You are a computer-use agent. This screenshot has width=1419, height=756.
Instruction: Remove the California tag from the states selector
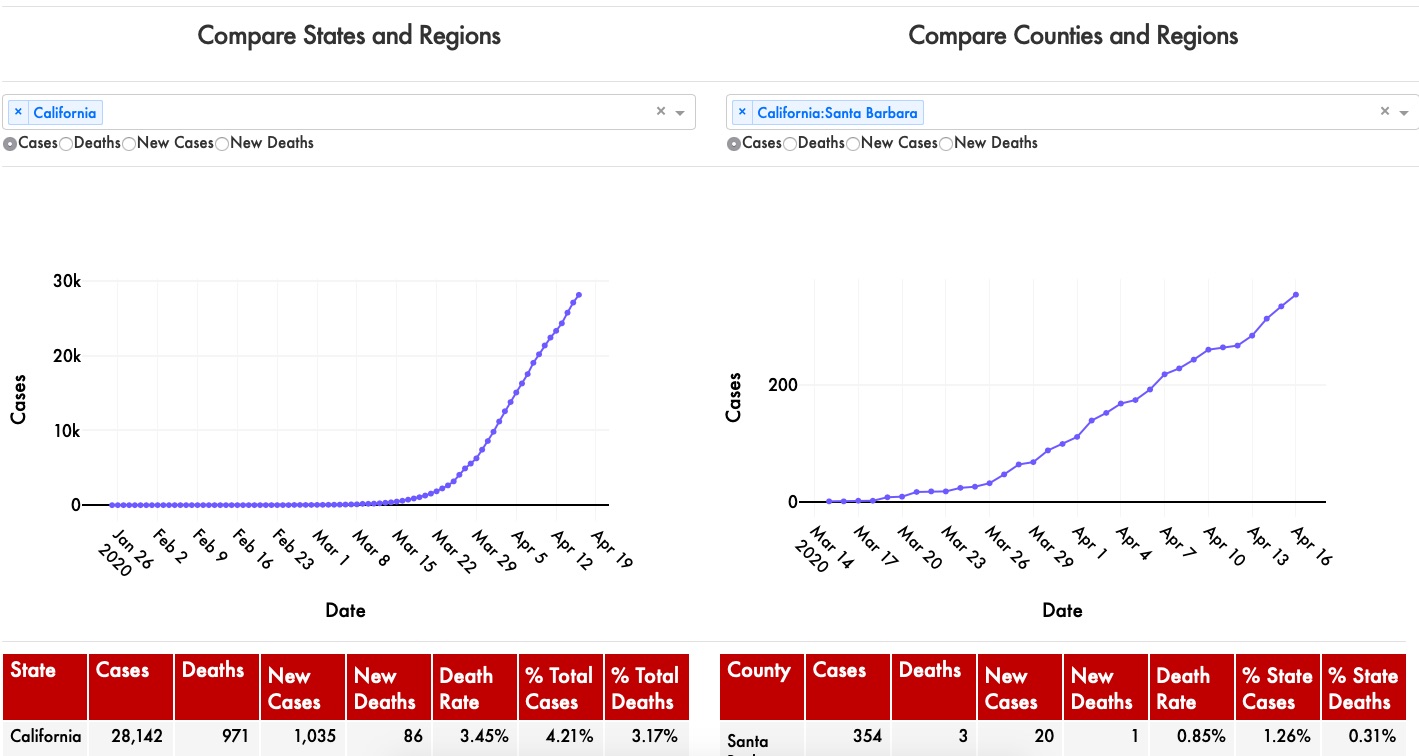click(x=18, y=112)
